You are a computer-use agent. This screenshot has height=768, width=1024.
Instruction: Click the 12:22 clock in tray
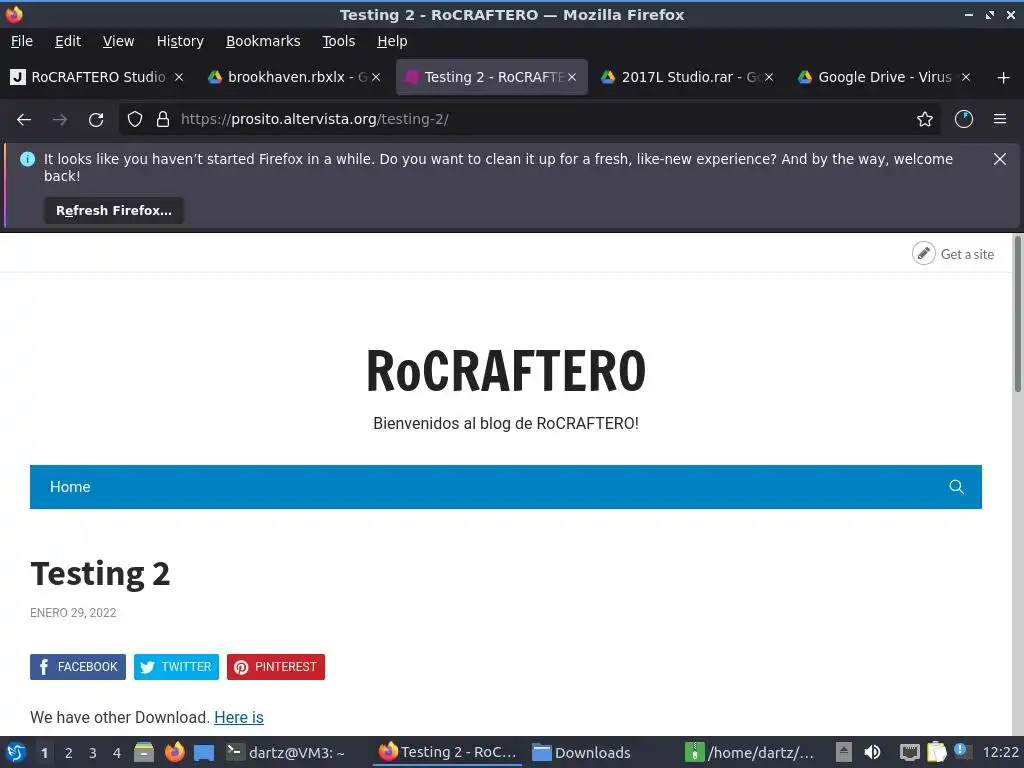(x=1000, y=752)
